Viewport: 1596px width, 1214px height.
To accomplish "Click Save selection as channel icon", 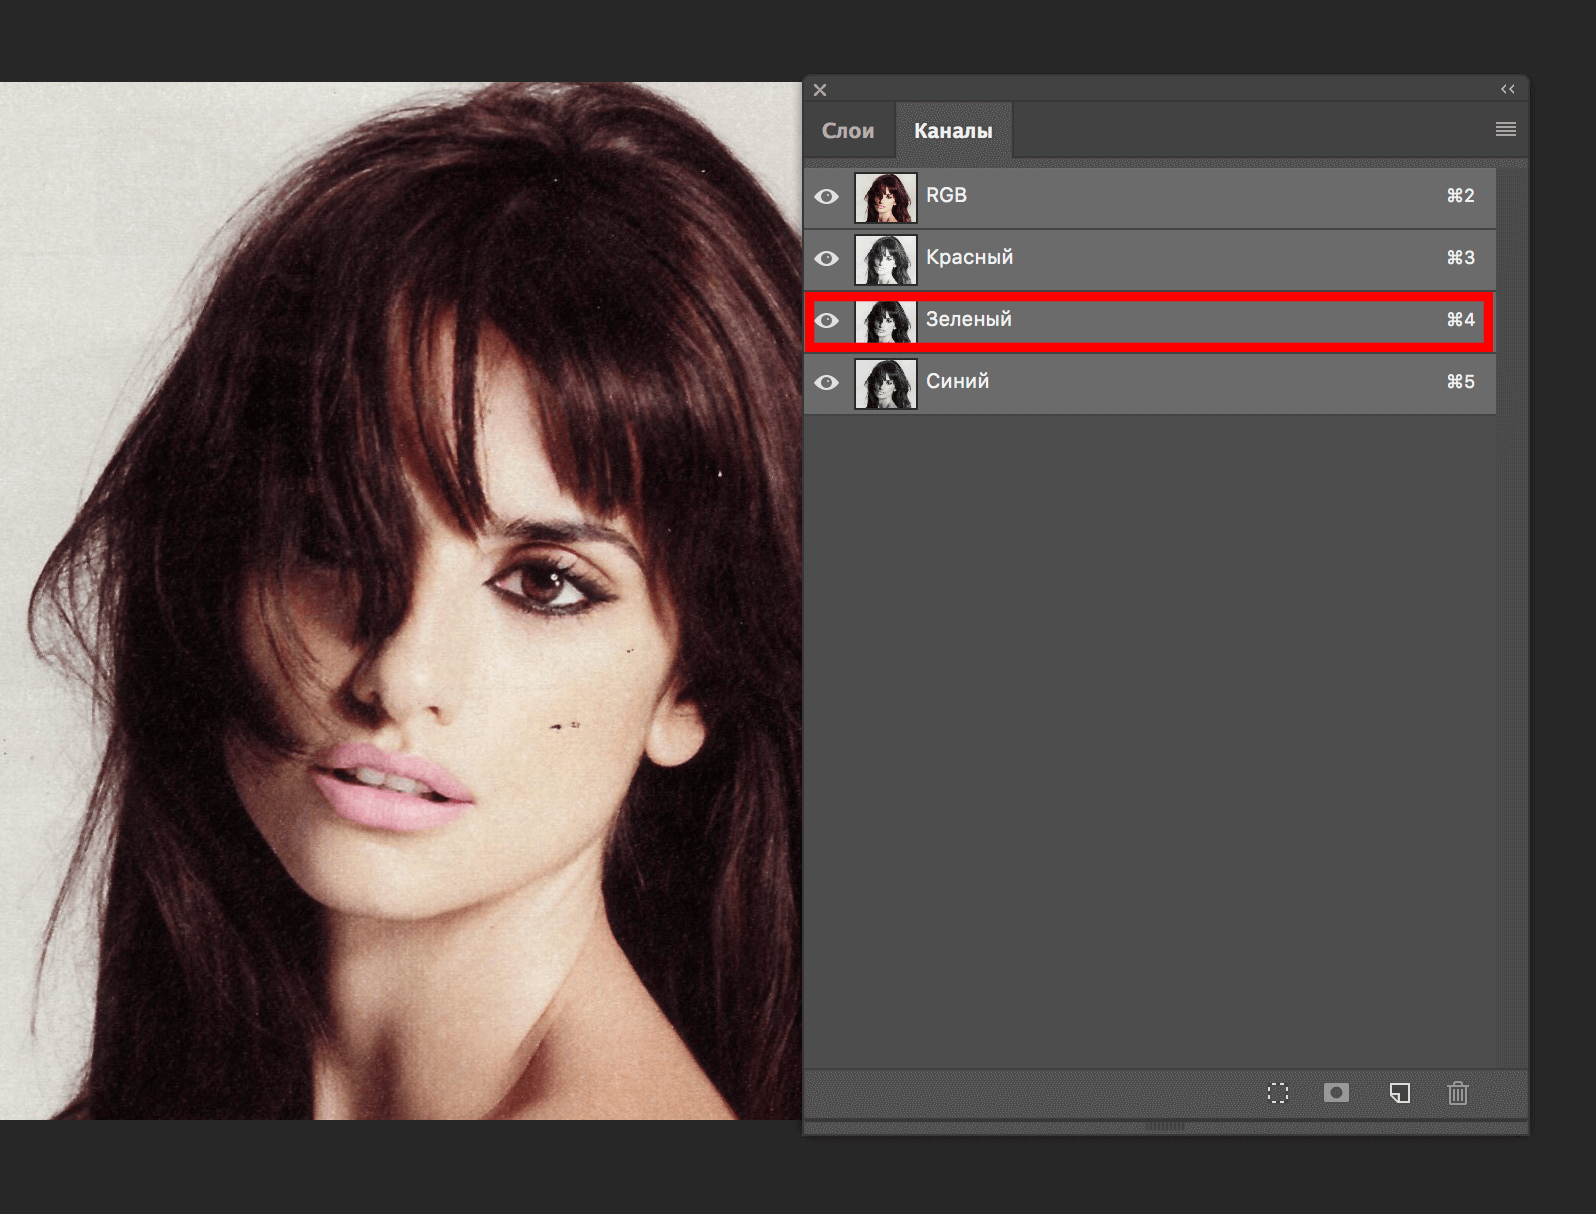I will click(x=1336, y=1093).
